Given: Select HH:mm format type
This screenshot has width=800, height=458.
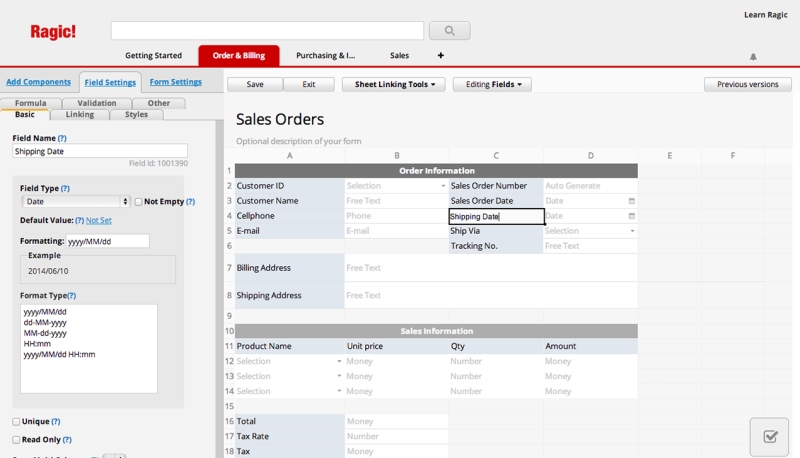Looking at the screenshot, I should click(x=37, y=344).
